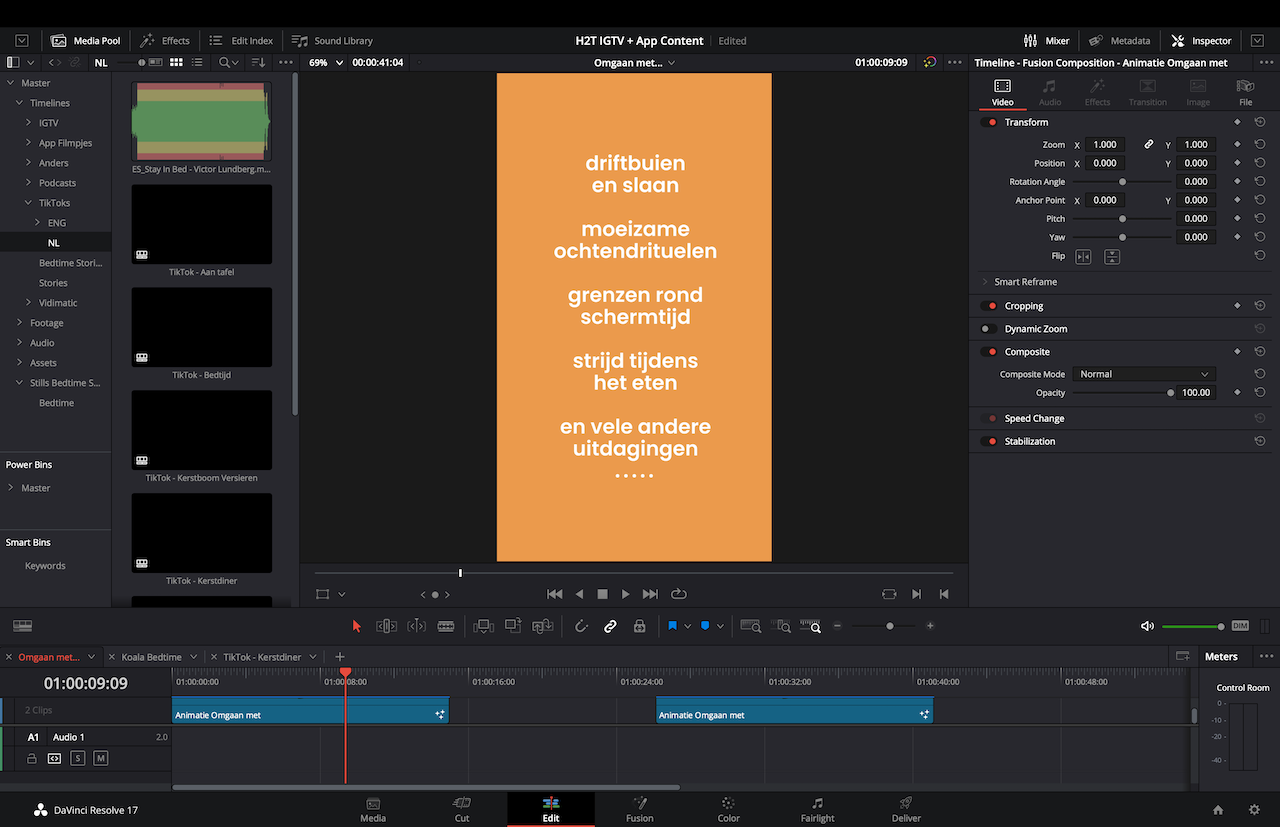Viewport: 1280px width, 827px height.
Task: Click Play Reverse button
Action: pos(579,594)
